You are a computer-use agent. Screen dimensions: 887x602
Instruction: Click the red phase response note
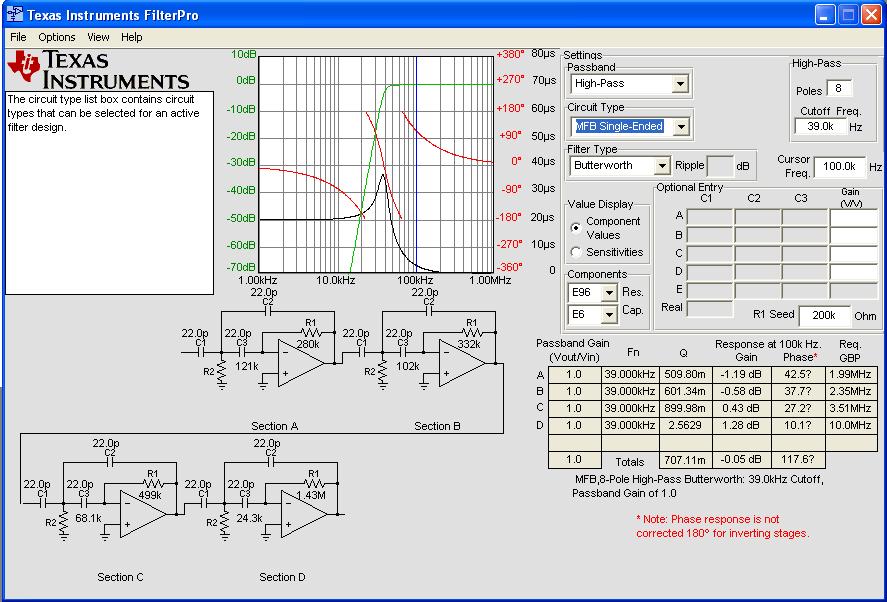(x=723, y=526)
